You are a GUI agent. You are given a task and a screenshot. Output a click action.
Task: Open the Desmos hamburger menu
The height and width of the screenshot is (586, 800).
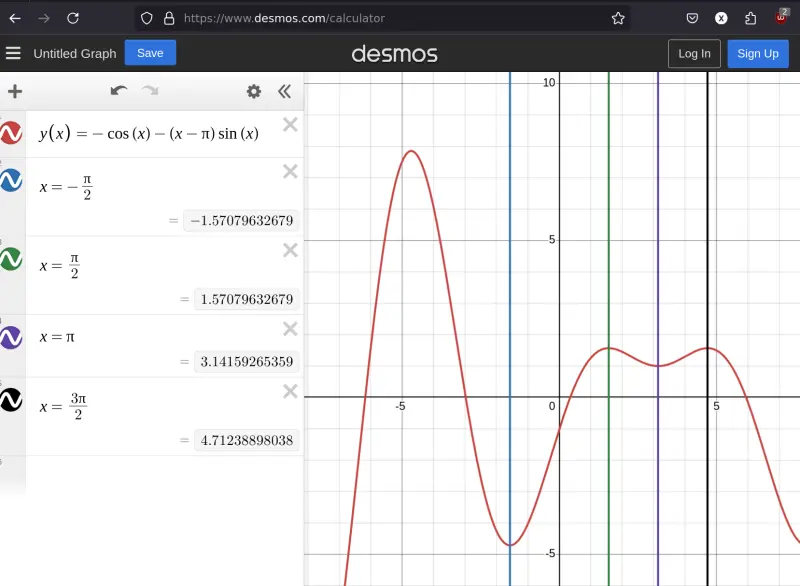[13, 53]
